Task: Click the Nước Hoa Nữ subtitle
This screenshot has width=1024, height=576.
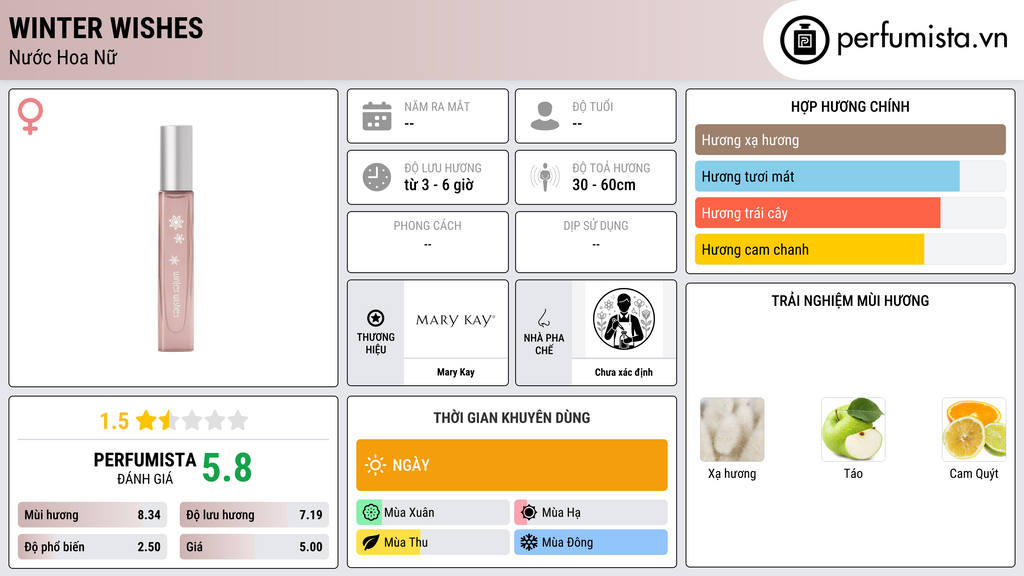Action: point(63,57)
